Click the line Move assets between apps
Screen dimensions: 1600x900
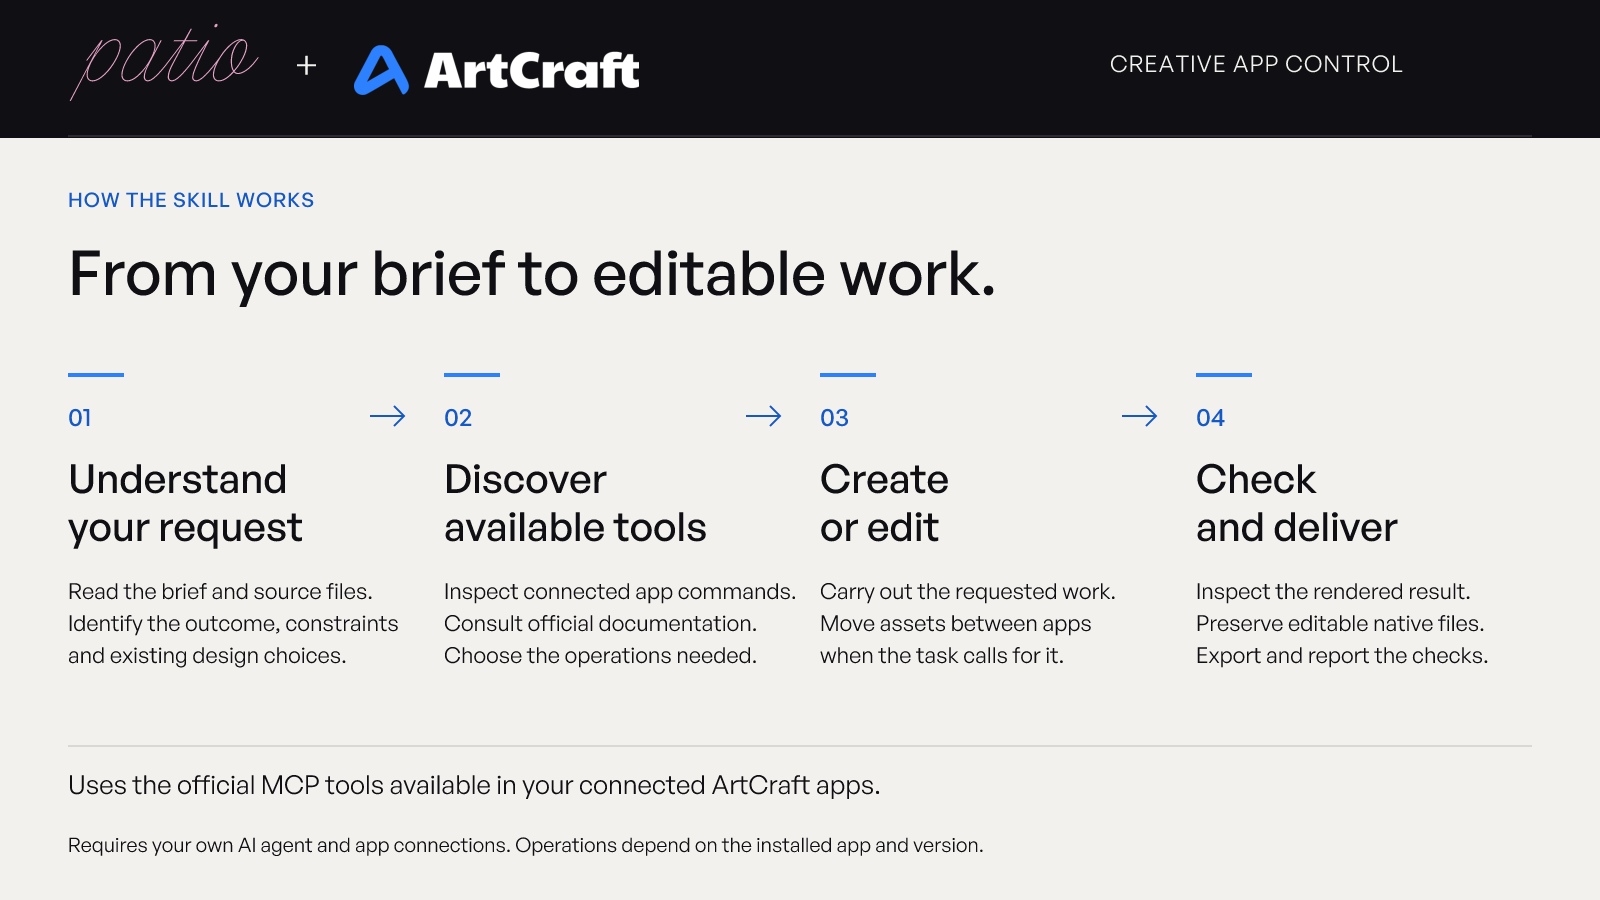(x=956, y=624)
